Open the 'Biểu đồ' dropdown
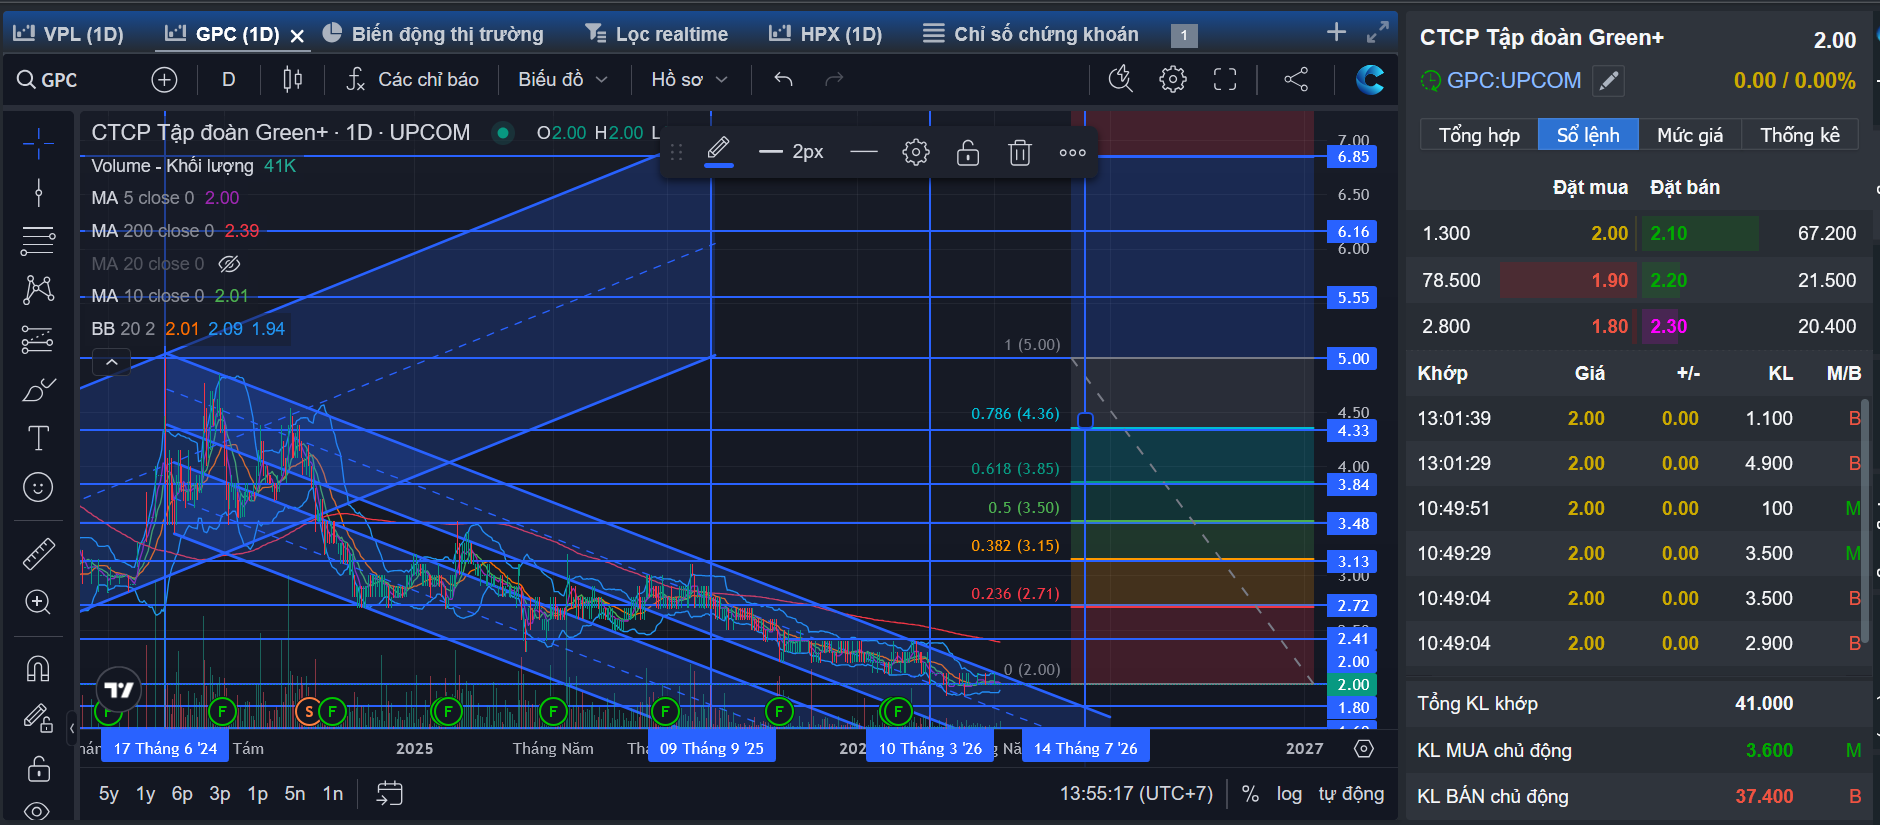1880x825 pixels. coord(562,80)
